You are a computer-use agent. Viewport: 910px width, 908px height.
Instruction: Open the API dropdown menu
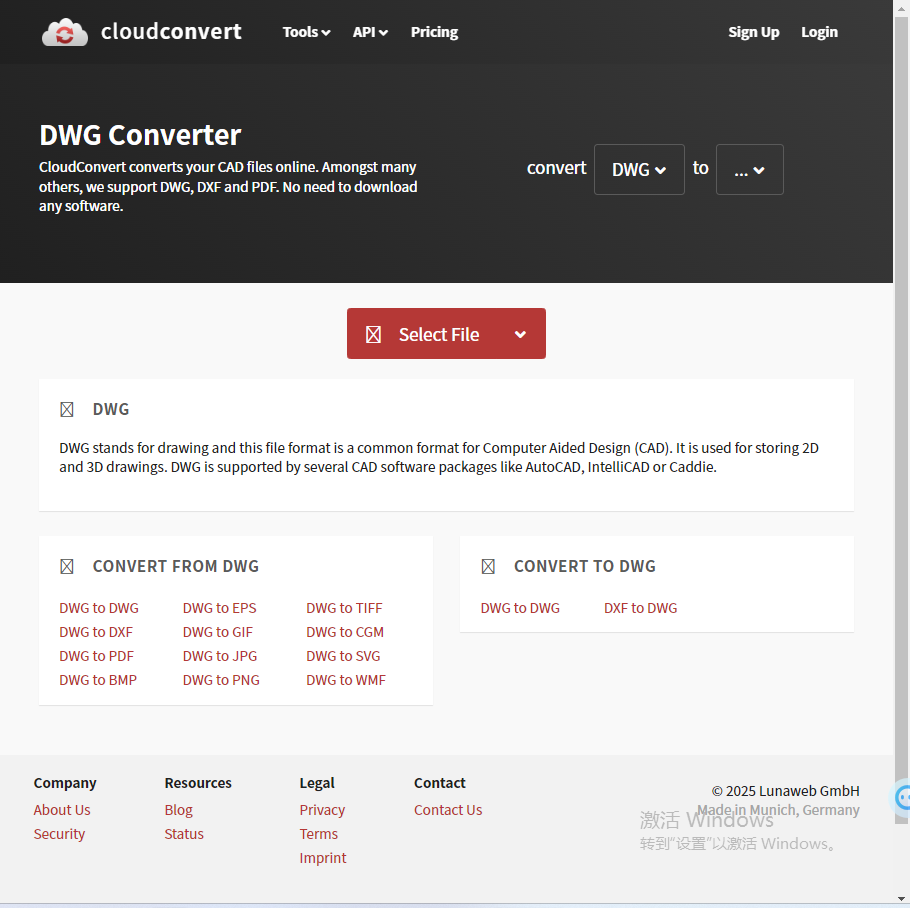click(370, 32)
